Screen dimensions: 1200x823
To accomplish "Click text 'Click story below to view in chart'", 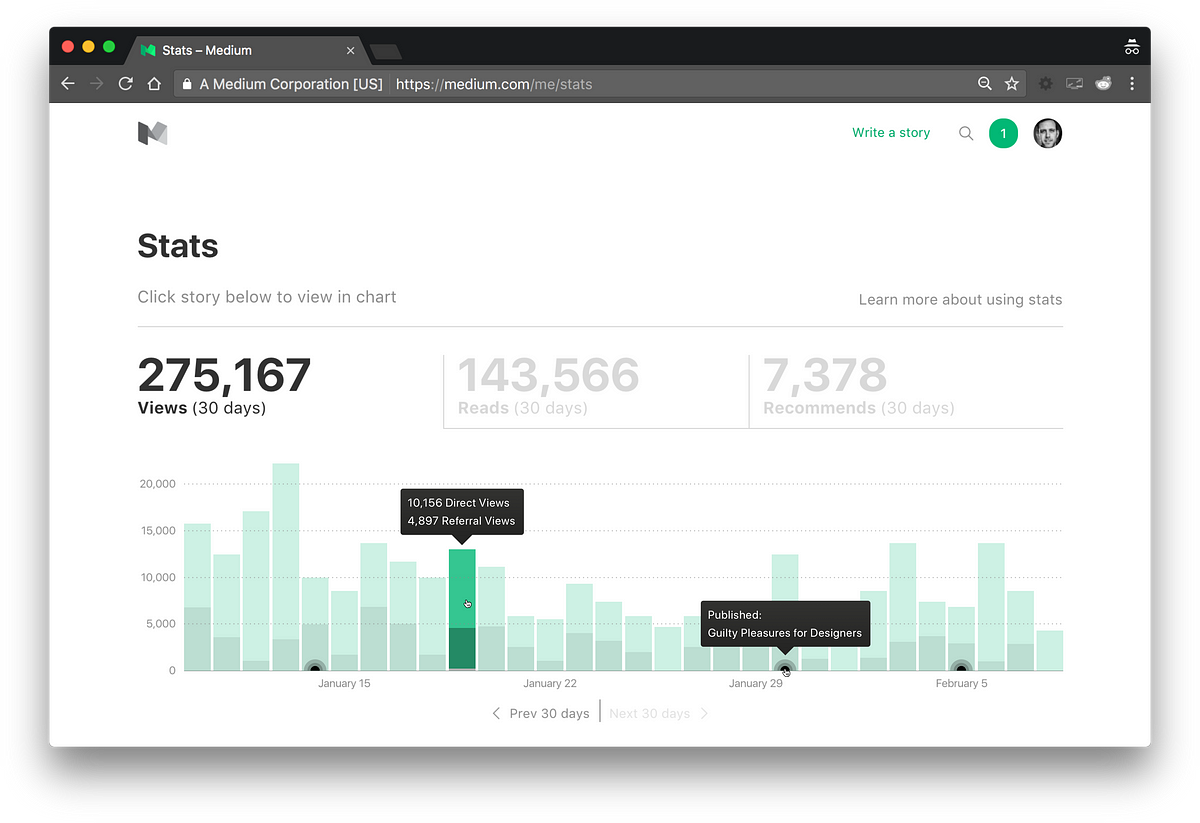I will [x=267, y=297].
